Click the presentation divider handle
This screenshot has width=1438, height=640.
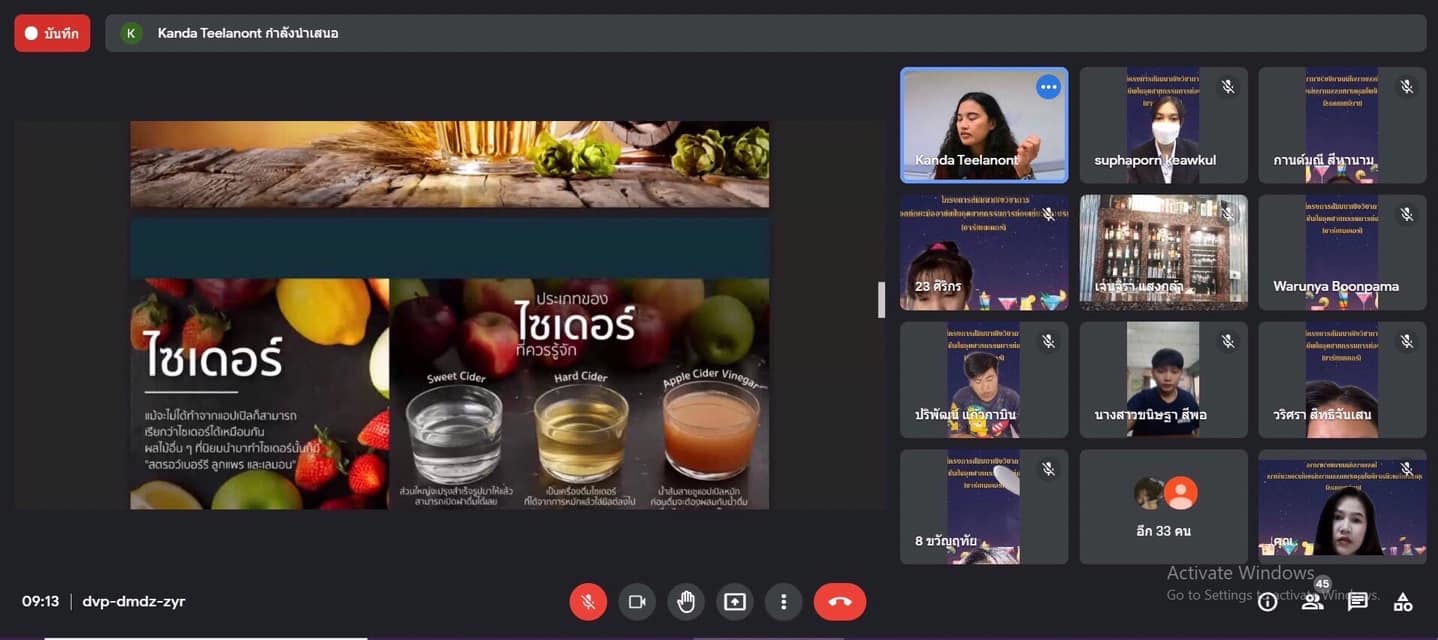tap(881, 300)
